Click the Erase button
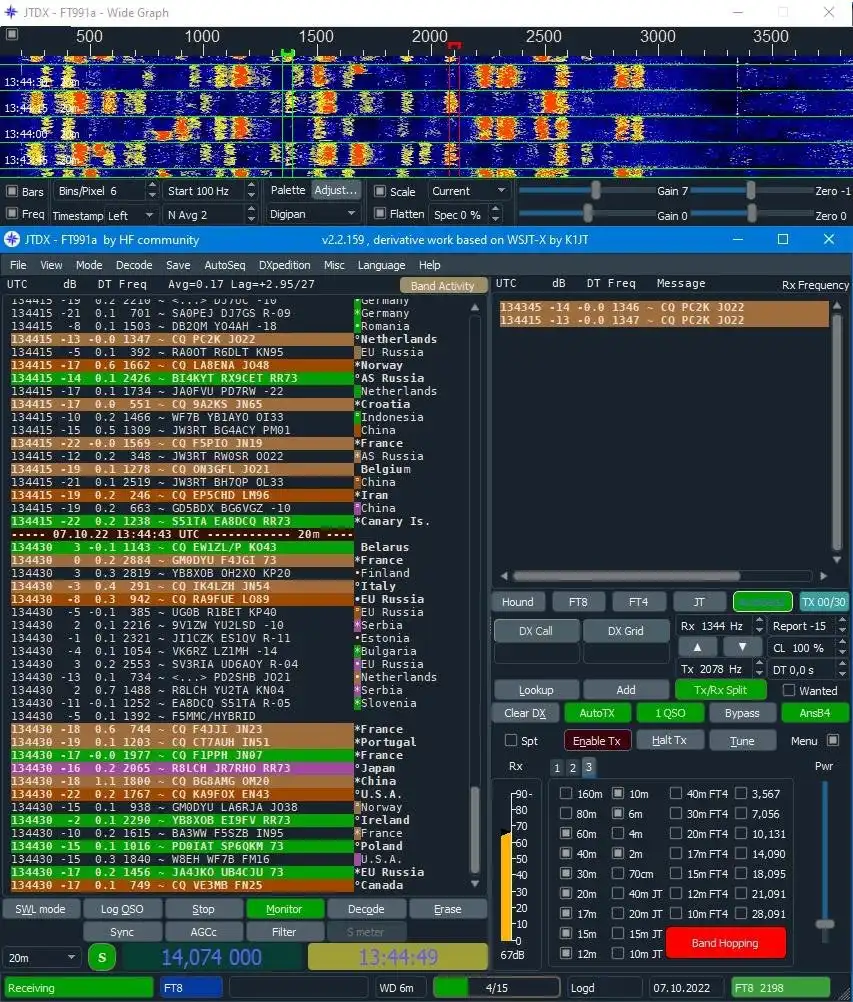 click(x=447, y=909)
